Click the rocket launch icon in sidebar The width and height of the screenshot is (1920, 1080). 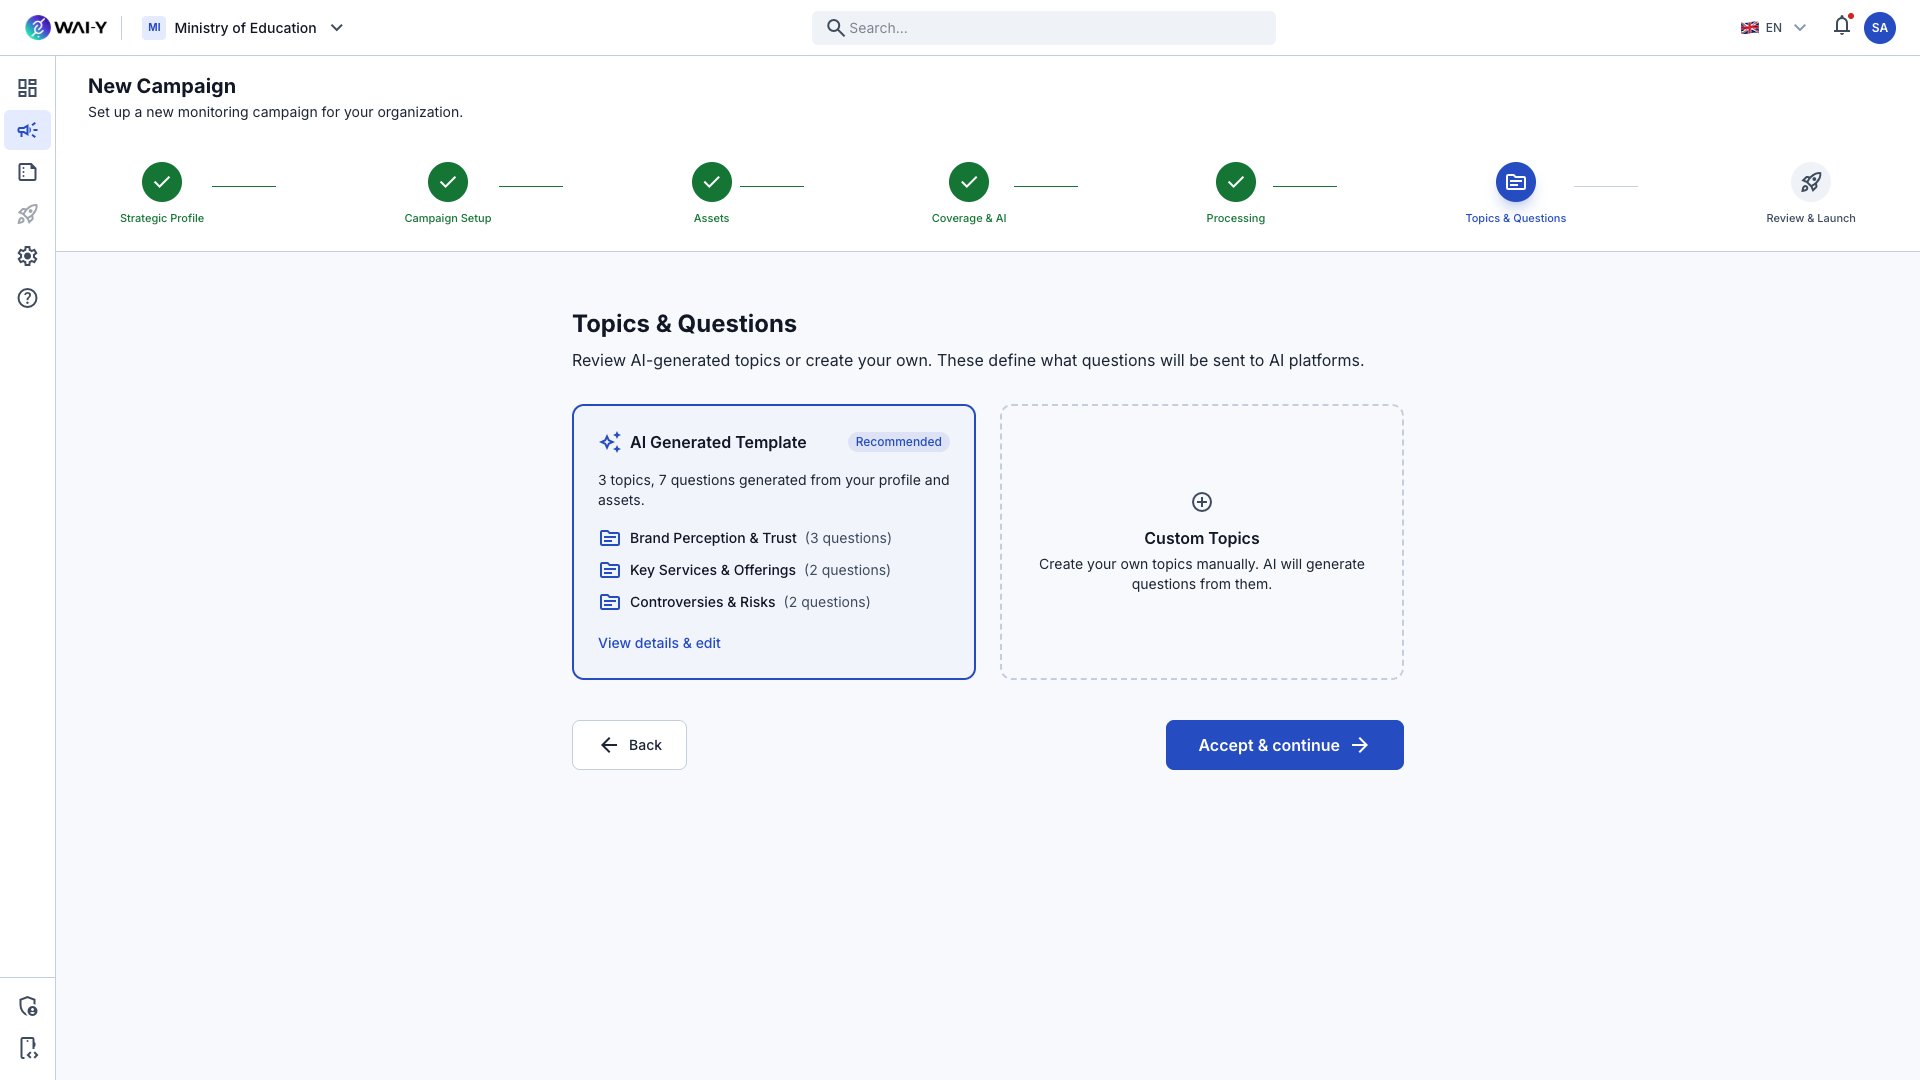27,214
